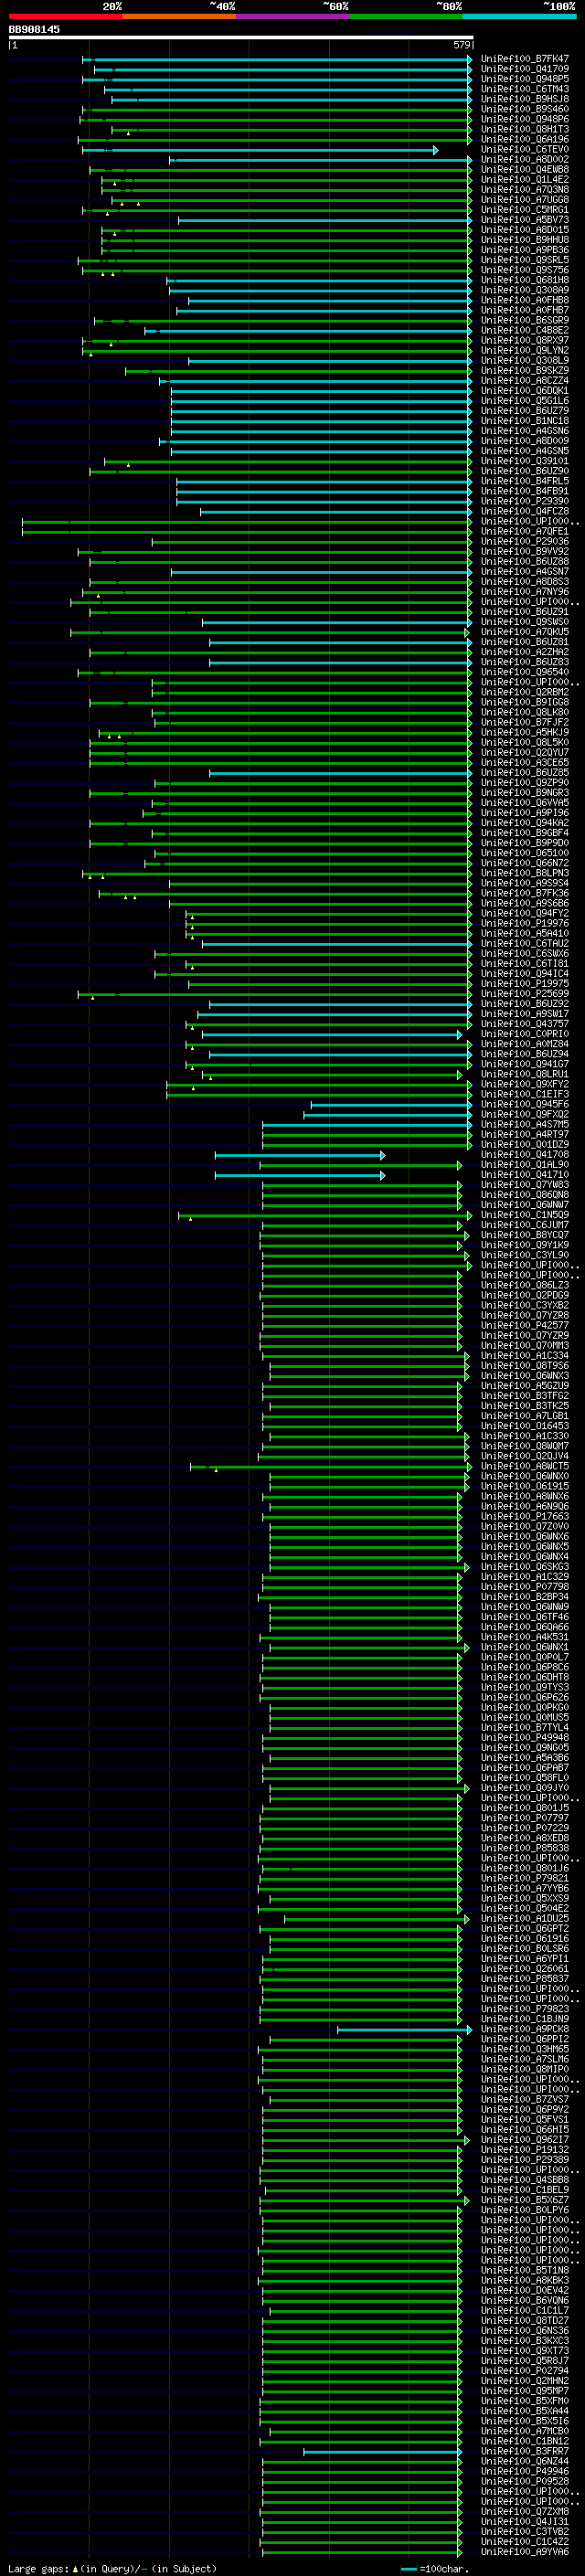Image resolution: width=585 pixels, height=2576 pixels.
Task: Click the green alignment bar for UniRef100_A7QFE1
Action: (247, 532)
